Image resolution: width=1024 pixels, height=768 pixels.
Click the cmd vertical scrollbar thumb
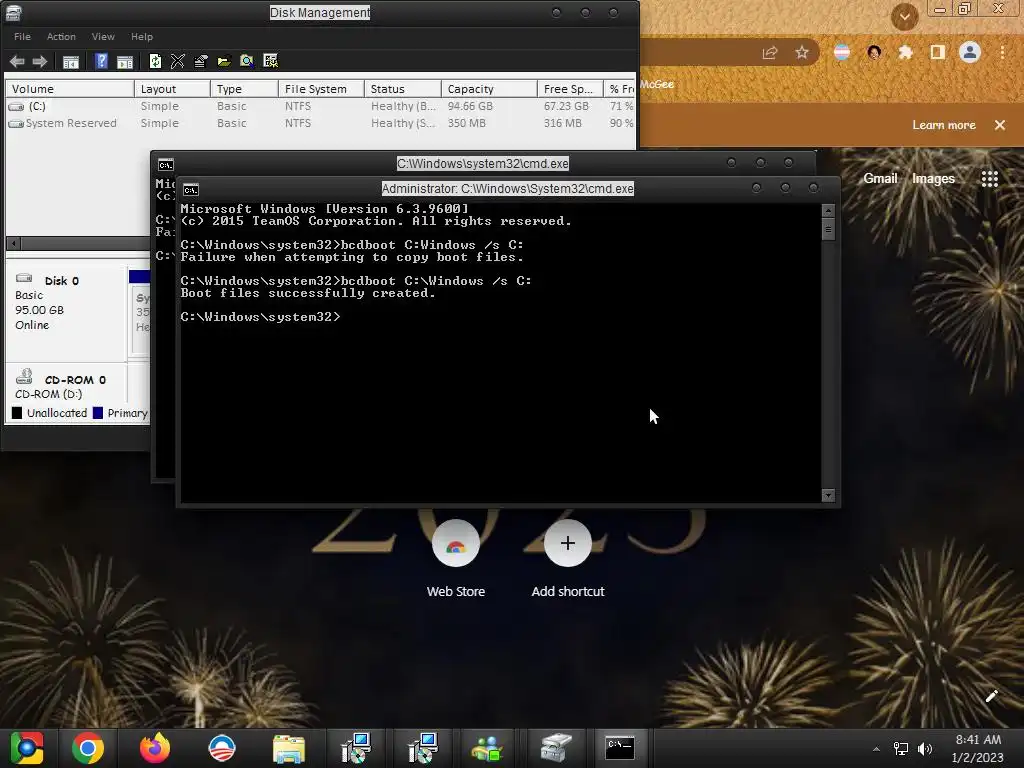[x=828, y=229]
